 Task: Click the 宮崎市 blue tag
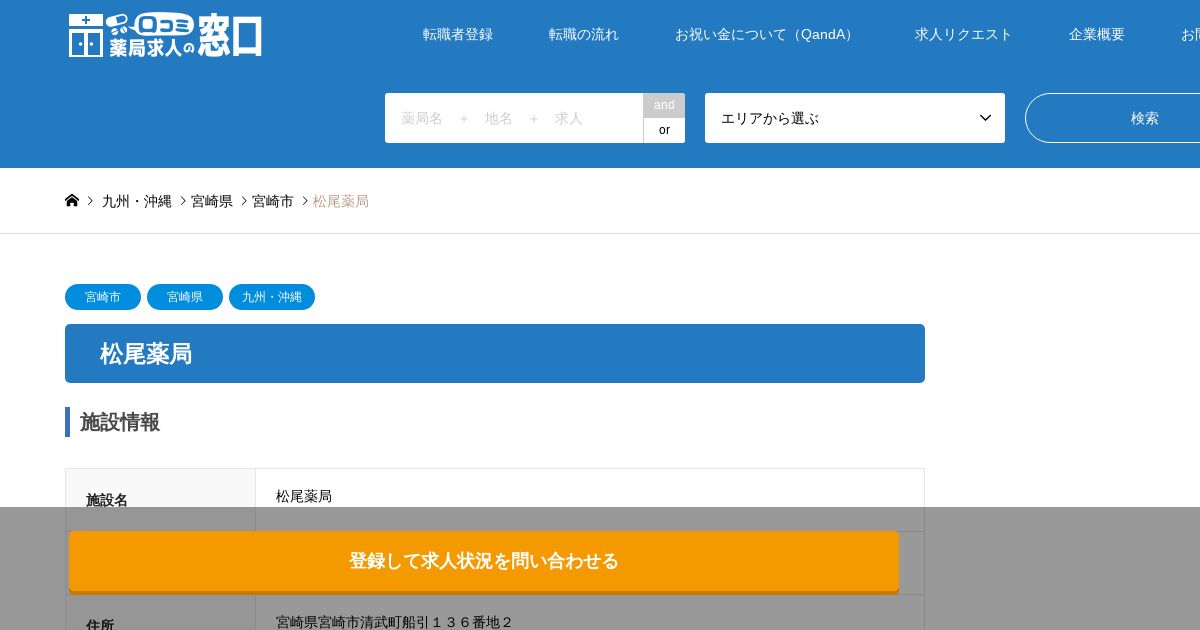click(x=103, y=297)
